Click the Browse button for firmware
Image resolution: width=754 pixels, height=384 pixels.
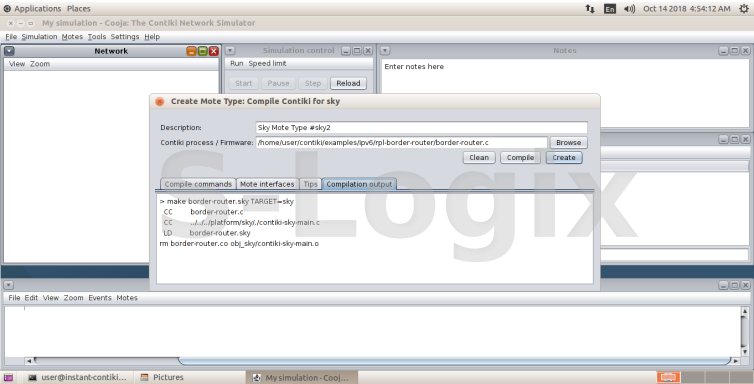(x=568, y=142)
